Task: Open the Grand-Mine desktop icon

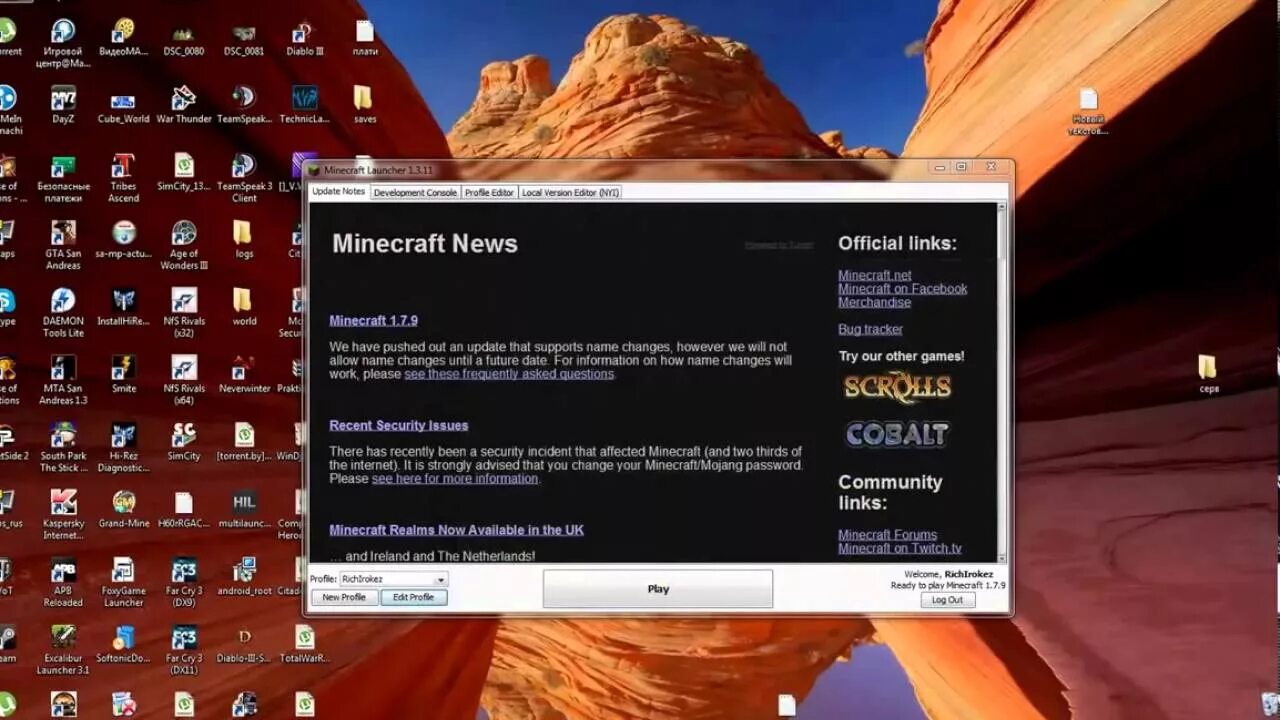Action: [x=123, y=508]
